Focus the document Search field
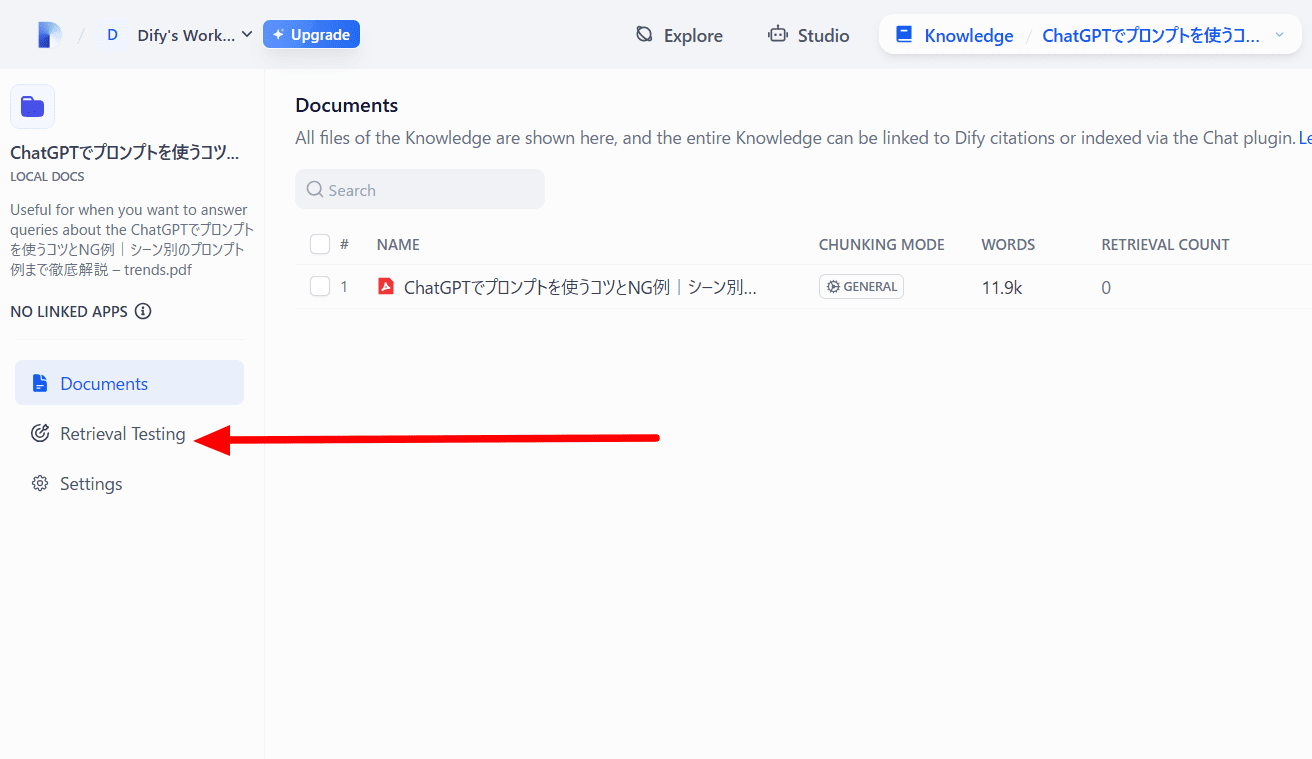Screen dimensions: 1312x759 (x=420, y=190)
